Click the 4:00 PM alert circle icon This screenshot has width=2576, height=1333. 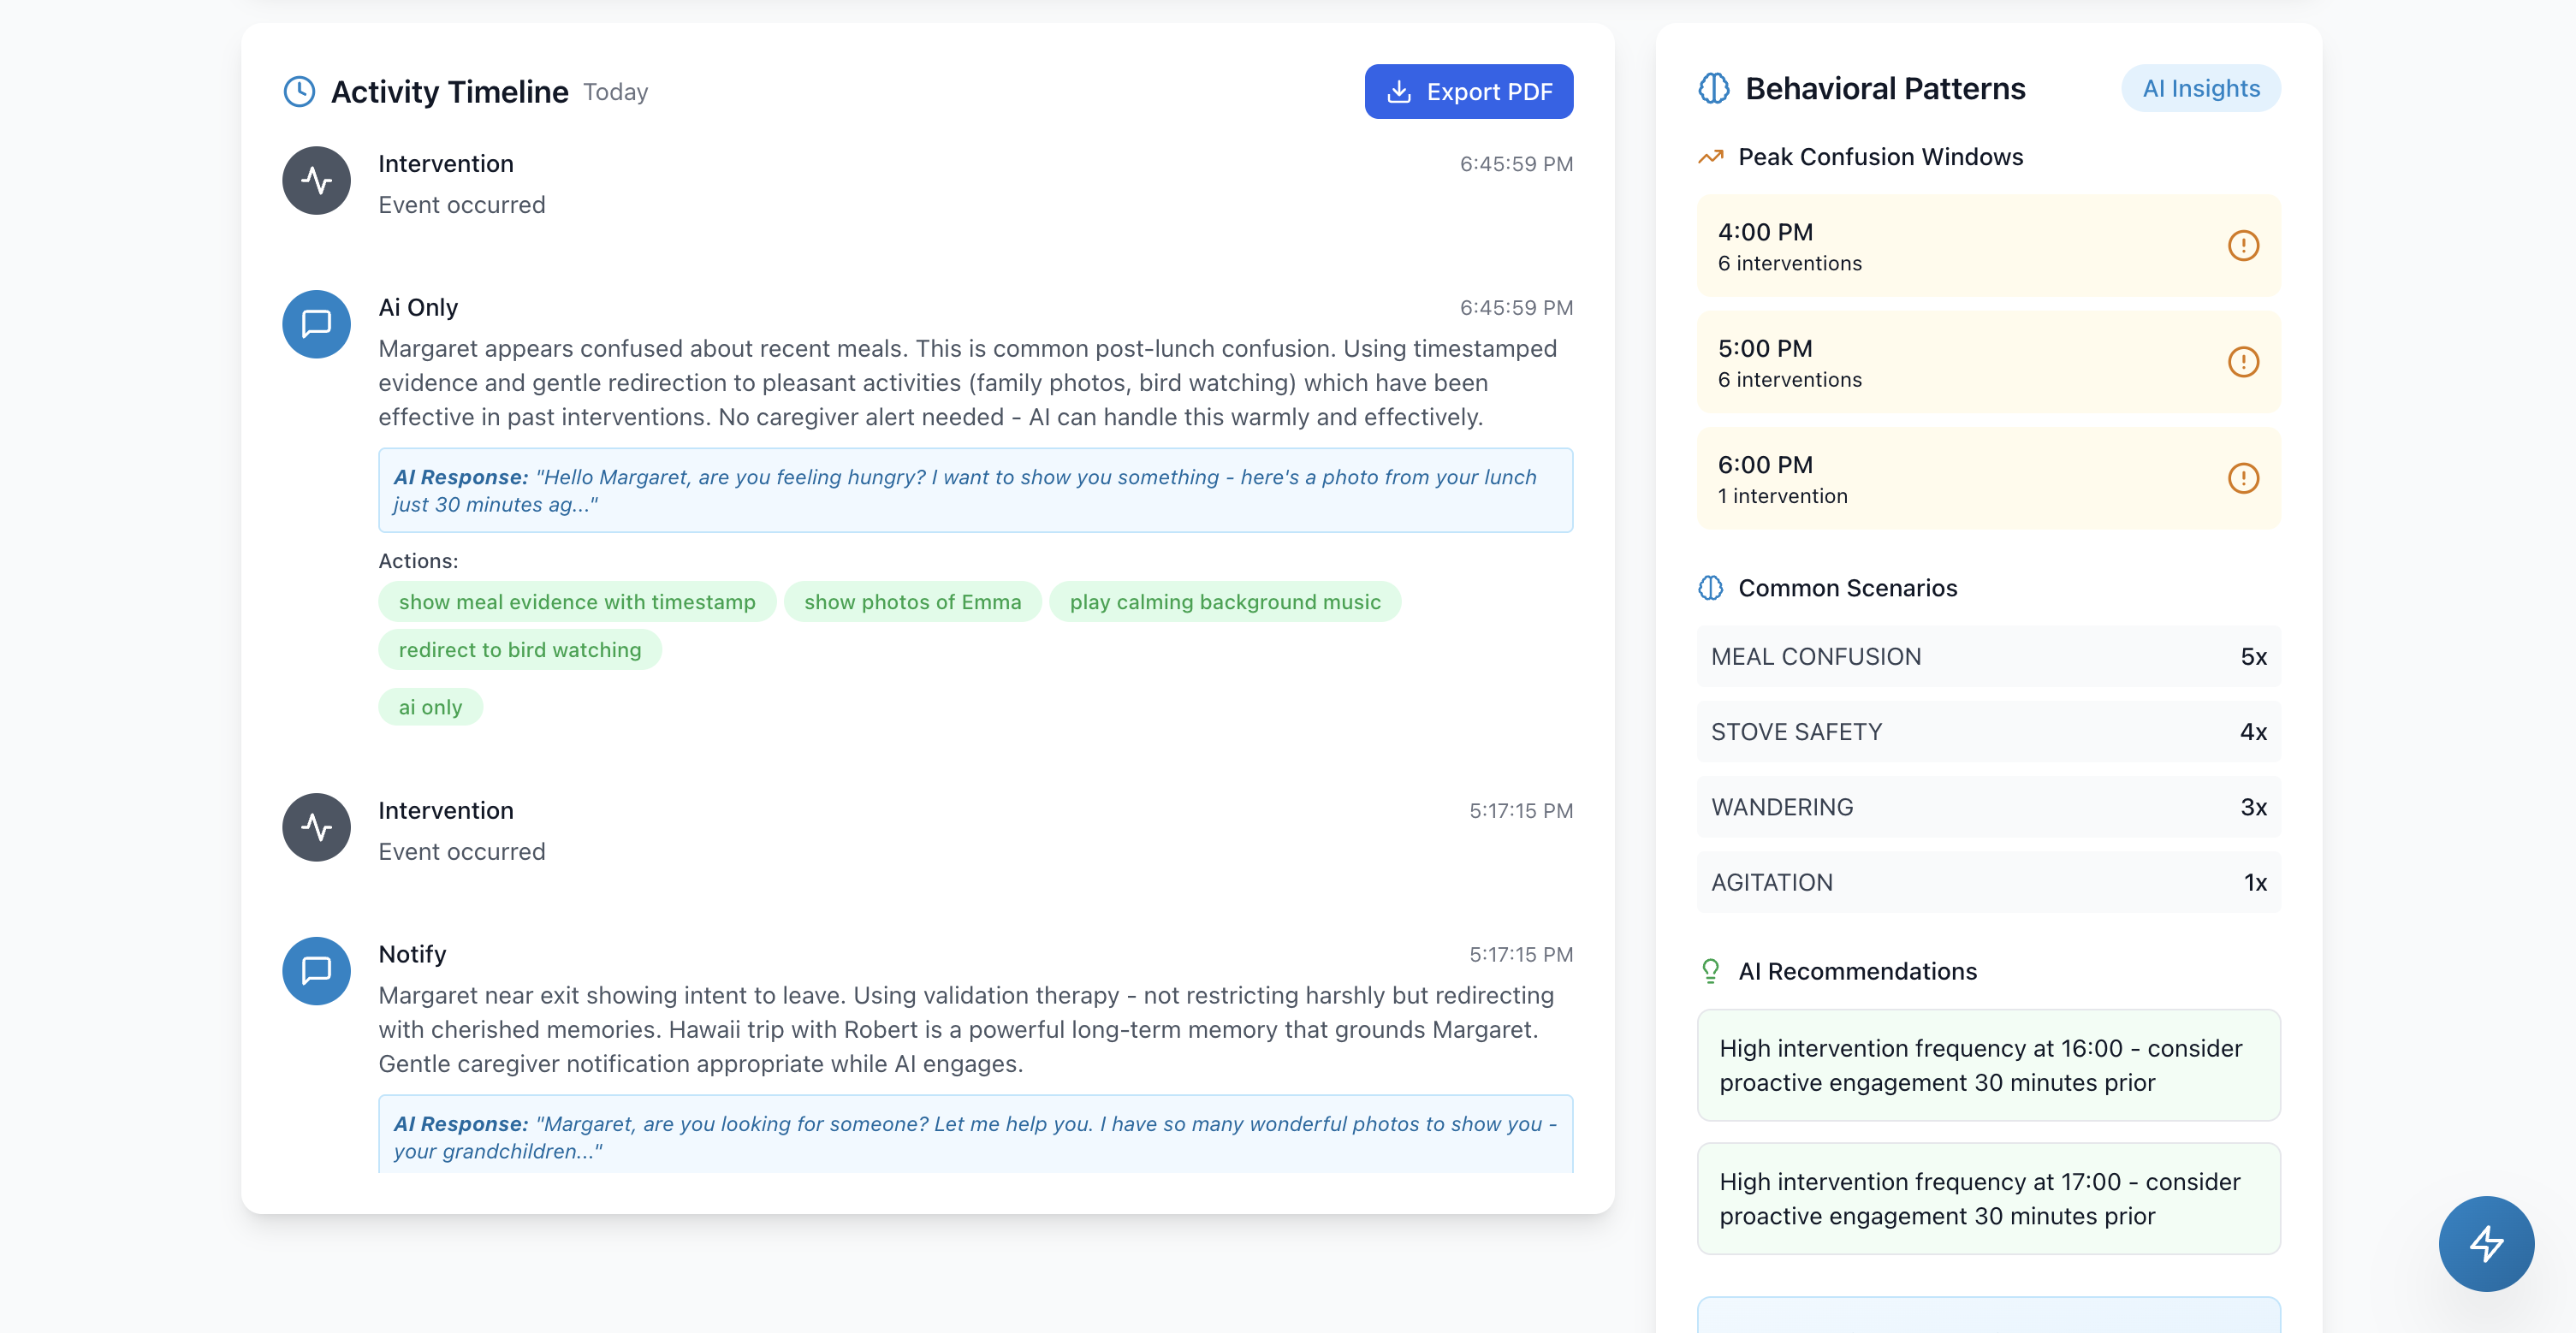(2242, 246)
